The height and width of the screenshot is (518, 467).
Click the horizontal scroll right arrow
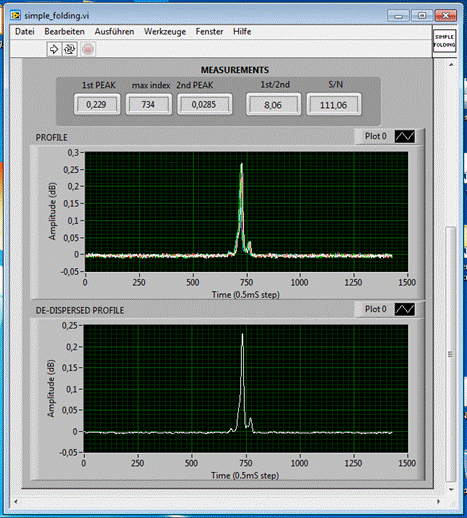coord(439,501)
